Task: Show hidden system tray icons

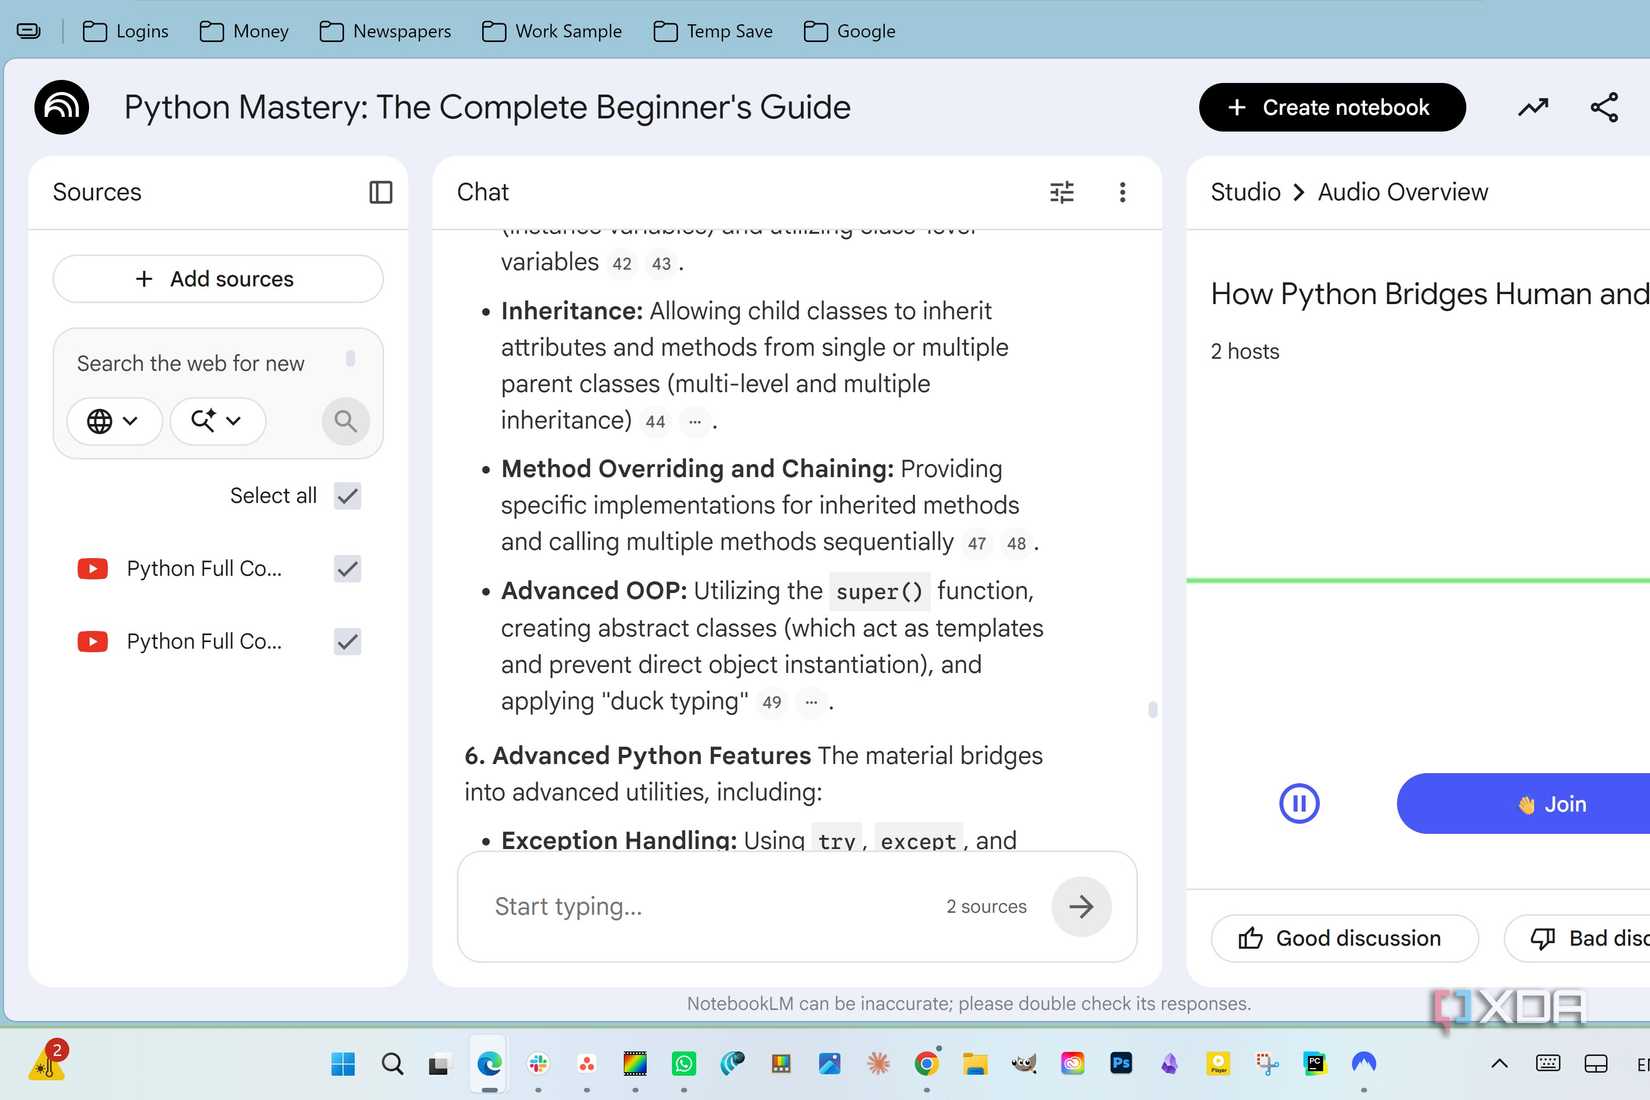Action: 1499,1064
